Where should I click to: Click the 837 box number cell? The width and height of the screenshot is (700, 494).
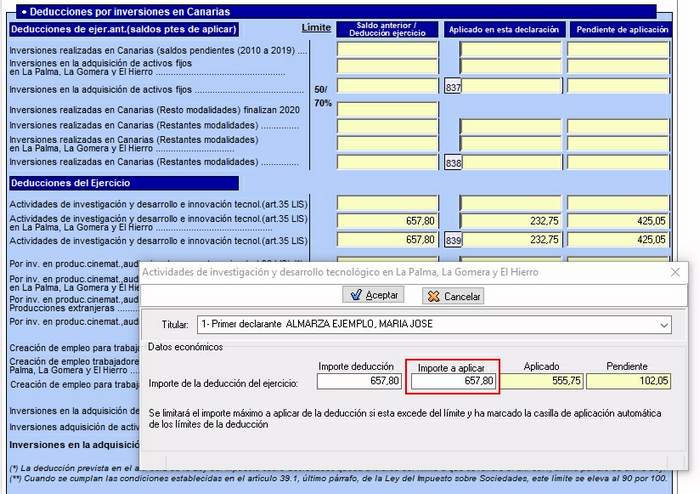click(x=453, y=87)
